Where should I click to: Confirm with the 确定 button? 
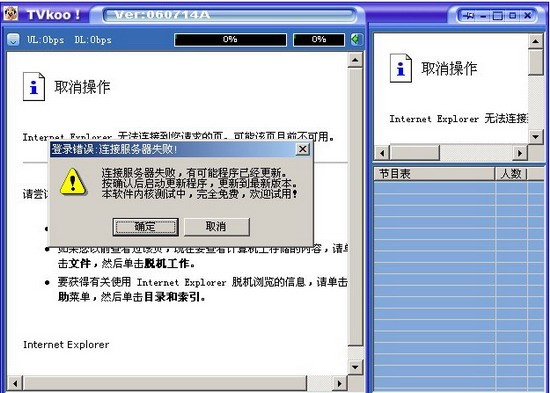(x=145, y=227)
